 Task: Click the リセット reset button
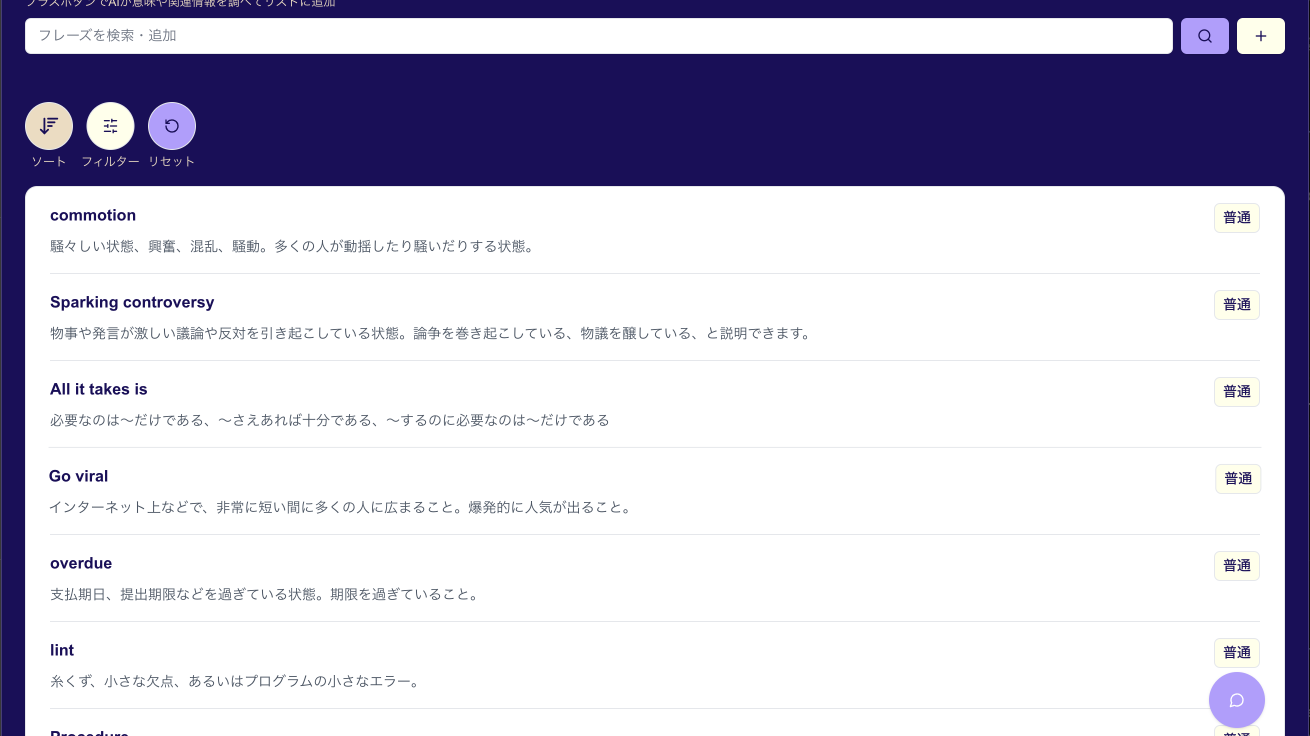(172, 126)
